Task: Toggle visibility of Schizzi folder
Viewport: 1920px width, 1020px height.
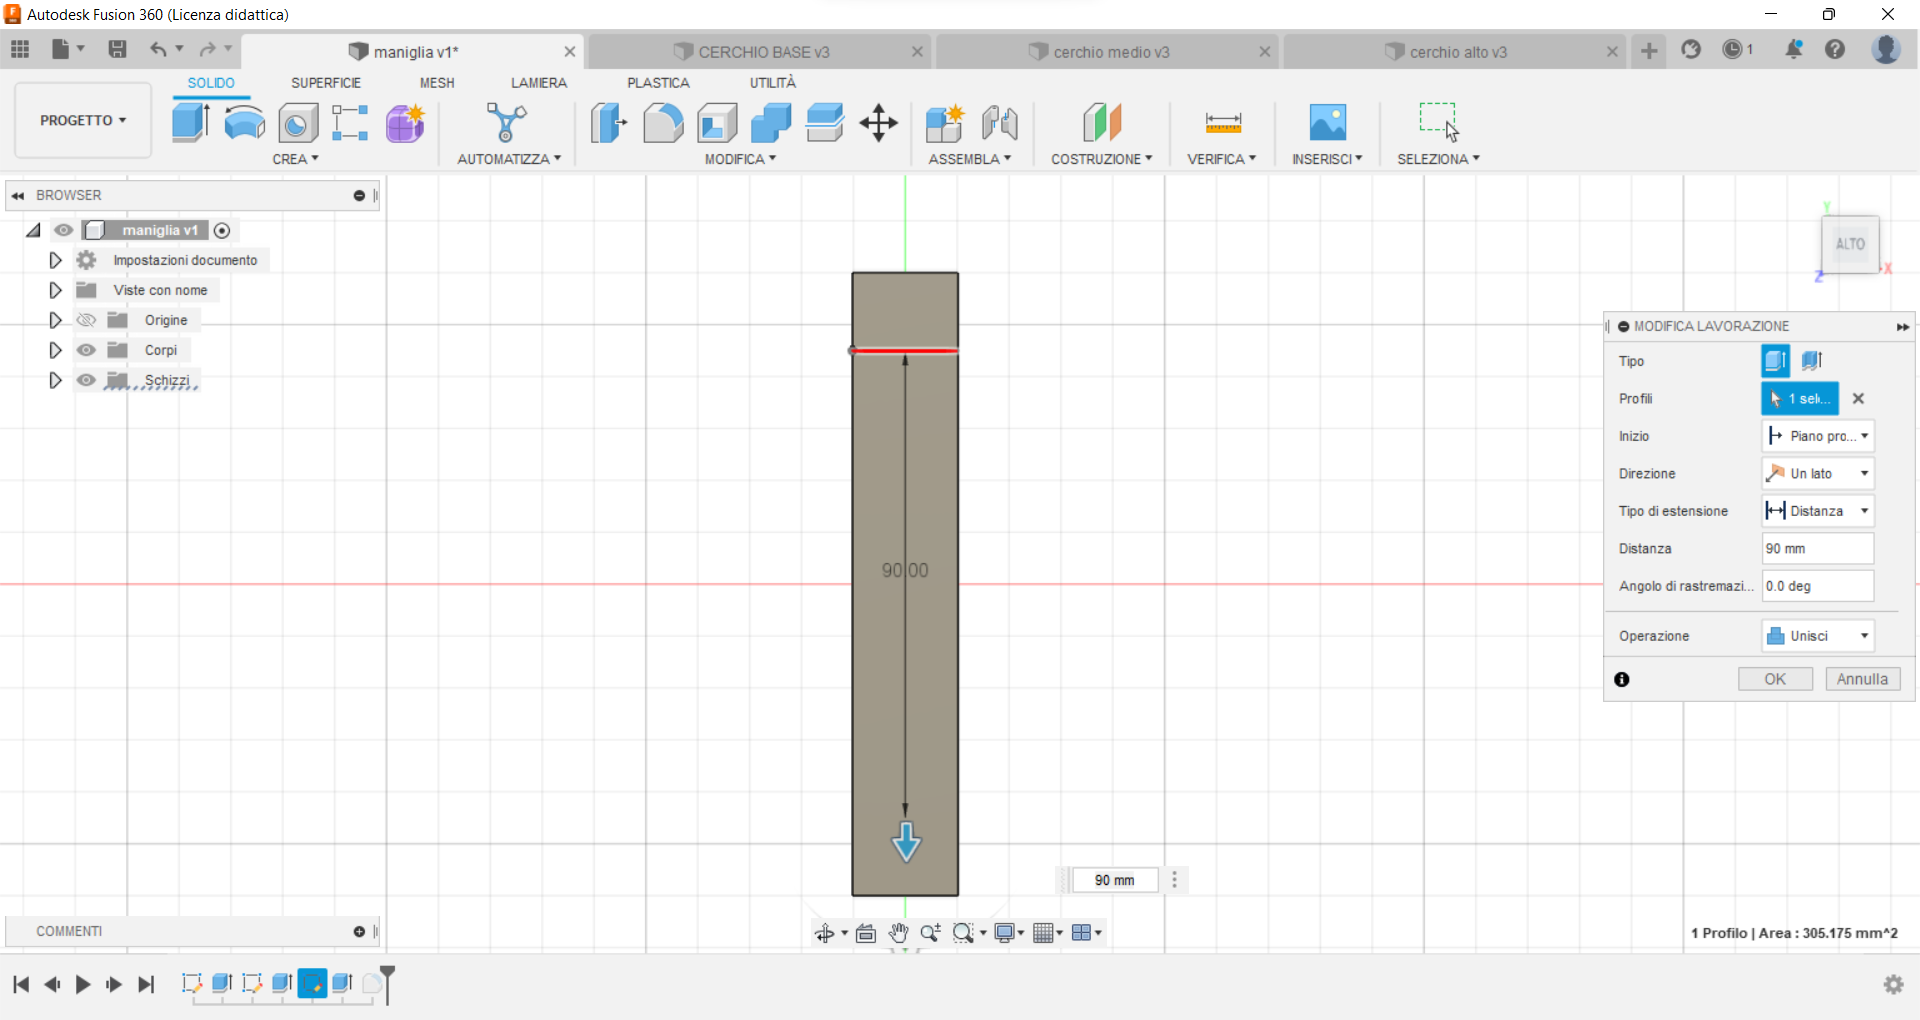Action: click(87, 380)
